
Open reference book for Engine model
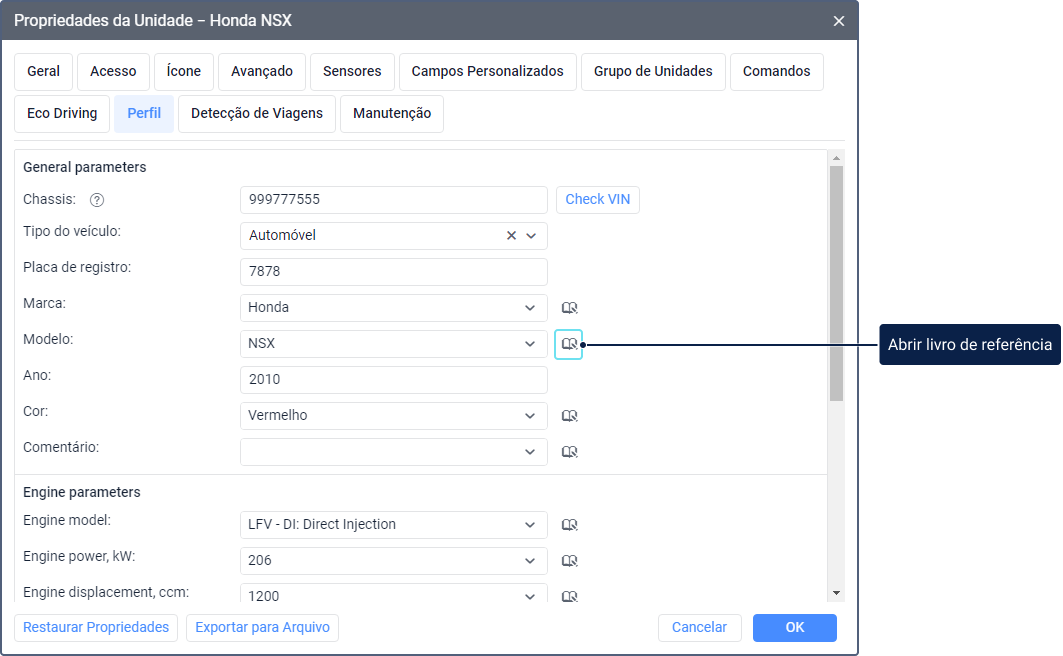tap(569, 525)
